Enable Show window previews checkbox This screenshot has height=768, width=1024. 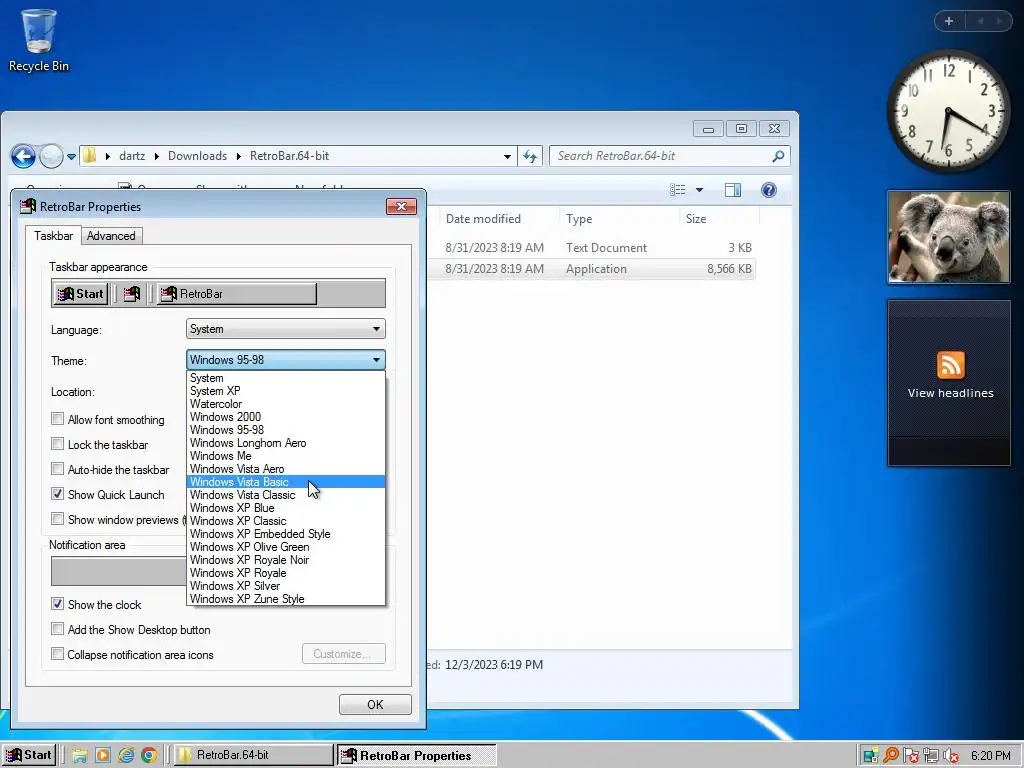coord(57,519)
